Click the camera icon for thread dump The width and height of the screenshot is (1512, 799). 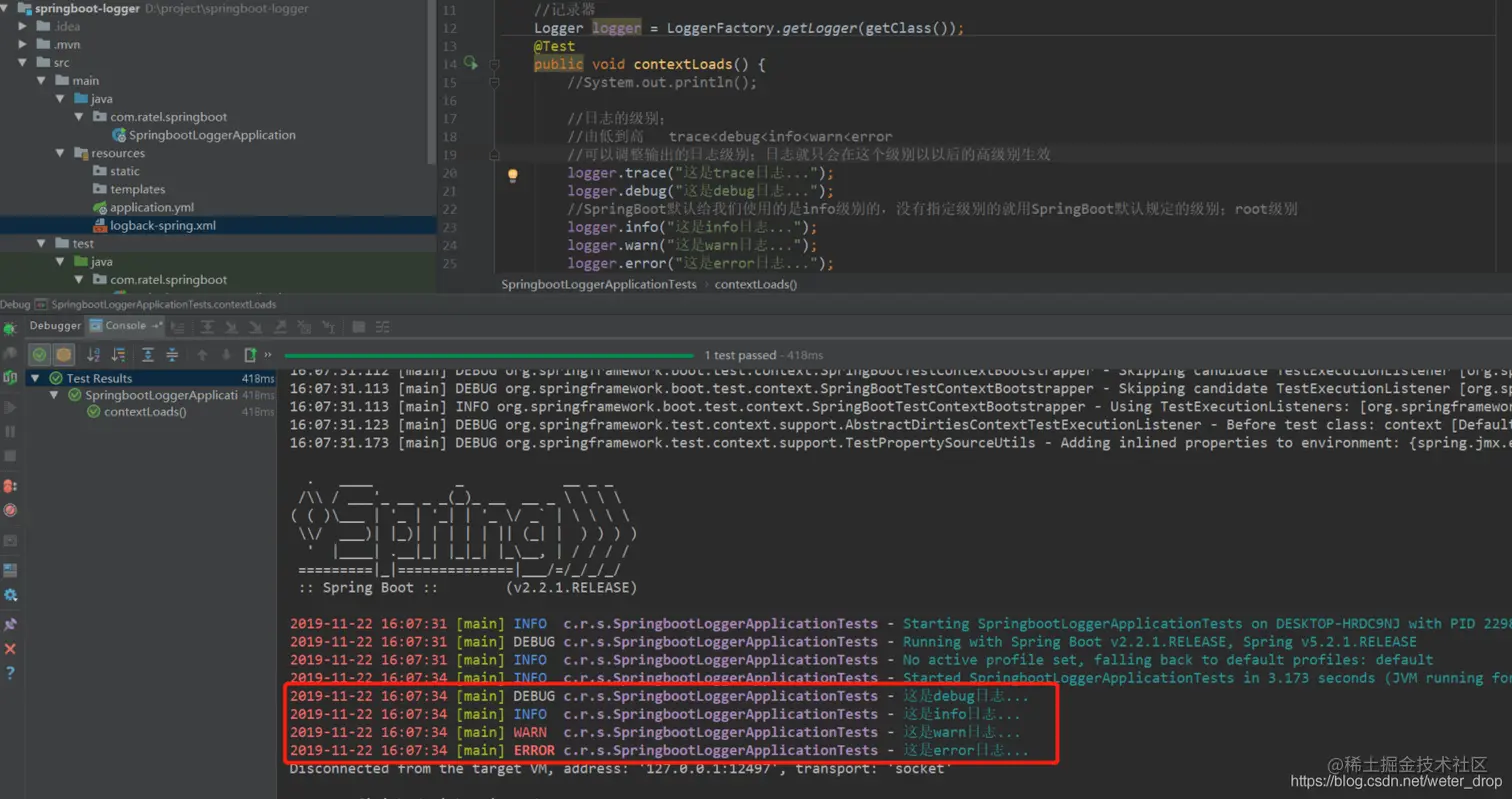point(10,540)
